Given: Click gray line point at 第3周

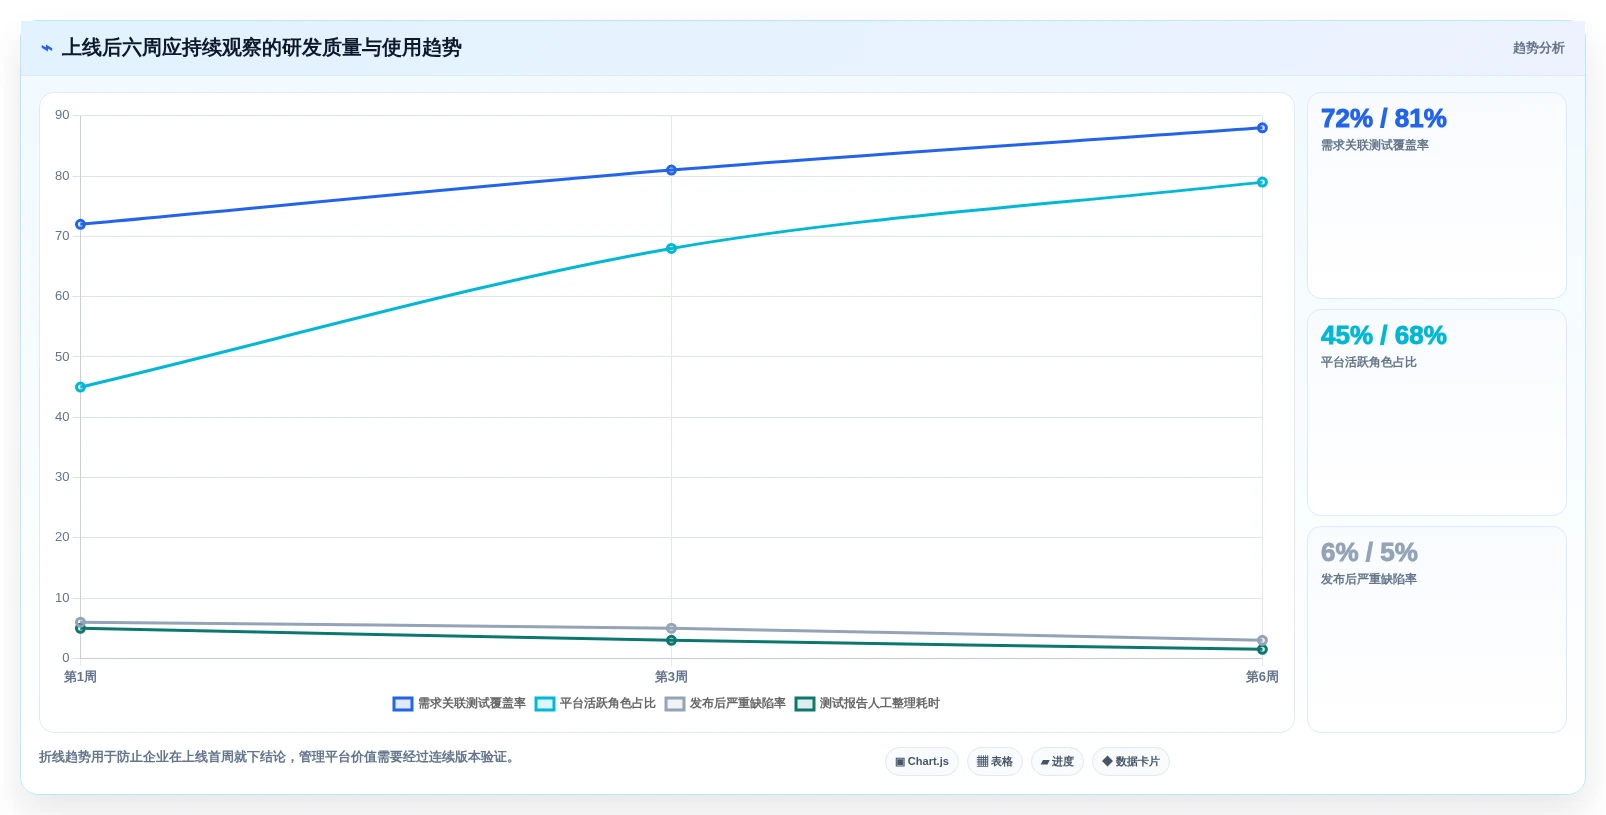Looking at the screenshot, I should [x=671, y=628].
